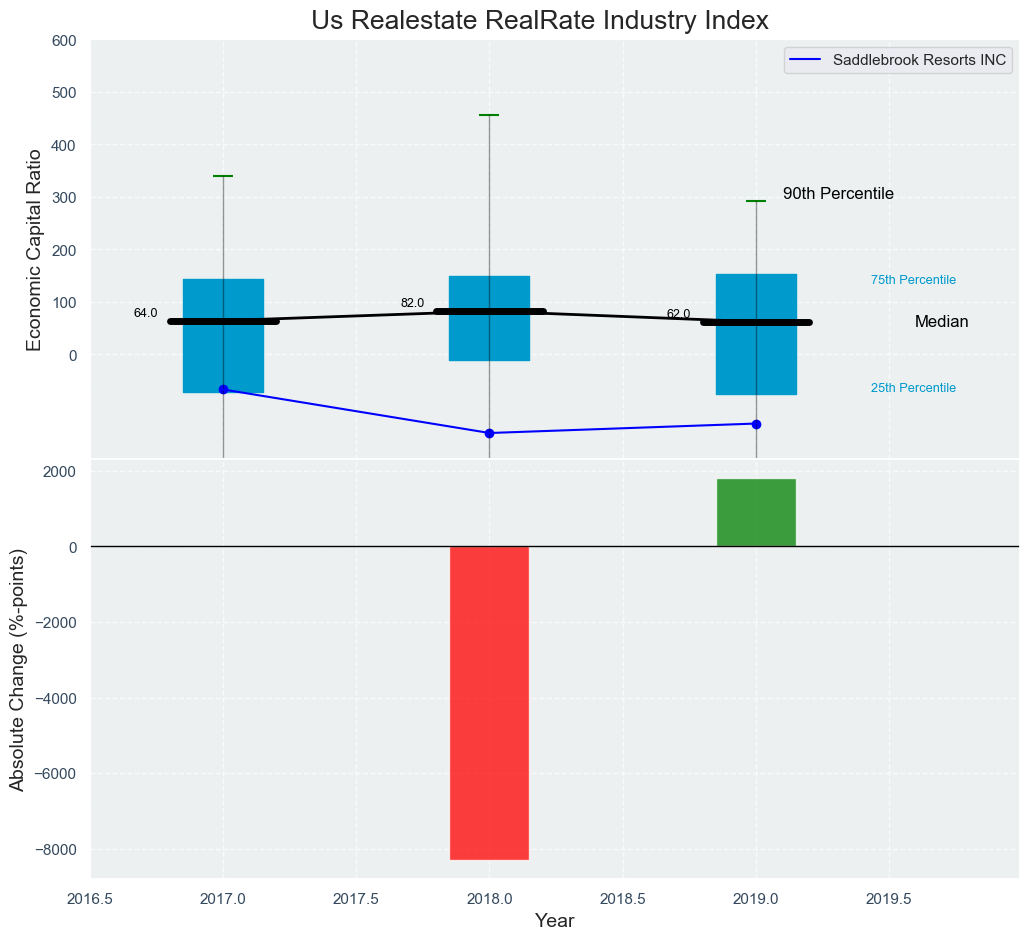Screen dimensions: 1029x940
Task: Click the 90th Percentile annotation text
Action: (838, 194)
